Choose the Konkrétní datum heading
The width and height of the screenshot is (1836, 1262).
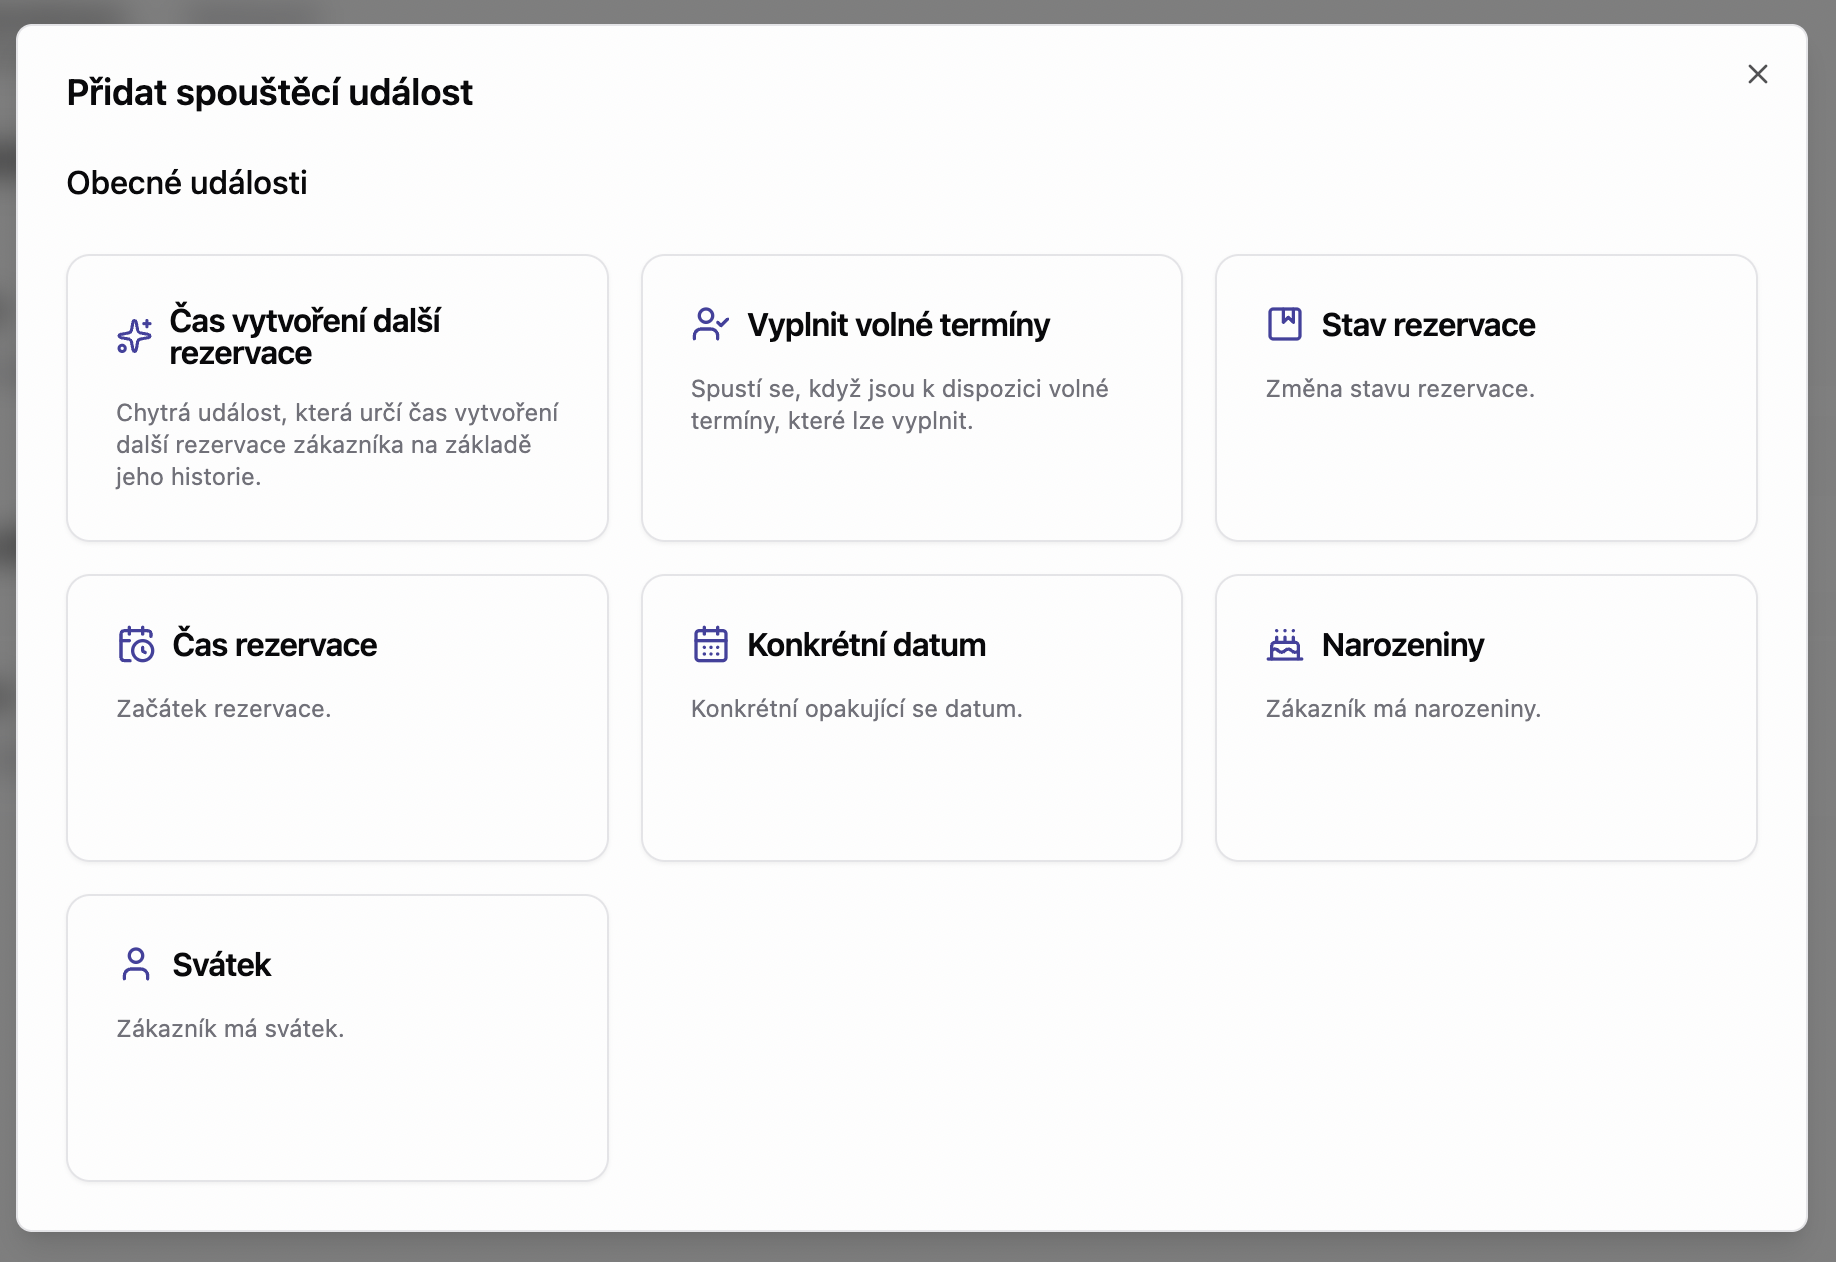(x=866, y=645)
